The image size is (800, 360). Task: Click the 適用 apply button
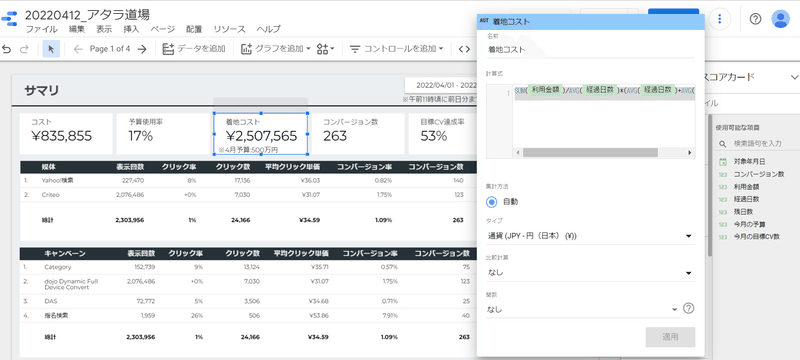(x=670, y=337)
